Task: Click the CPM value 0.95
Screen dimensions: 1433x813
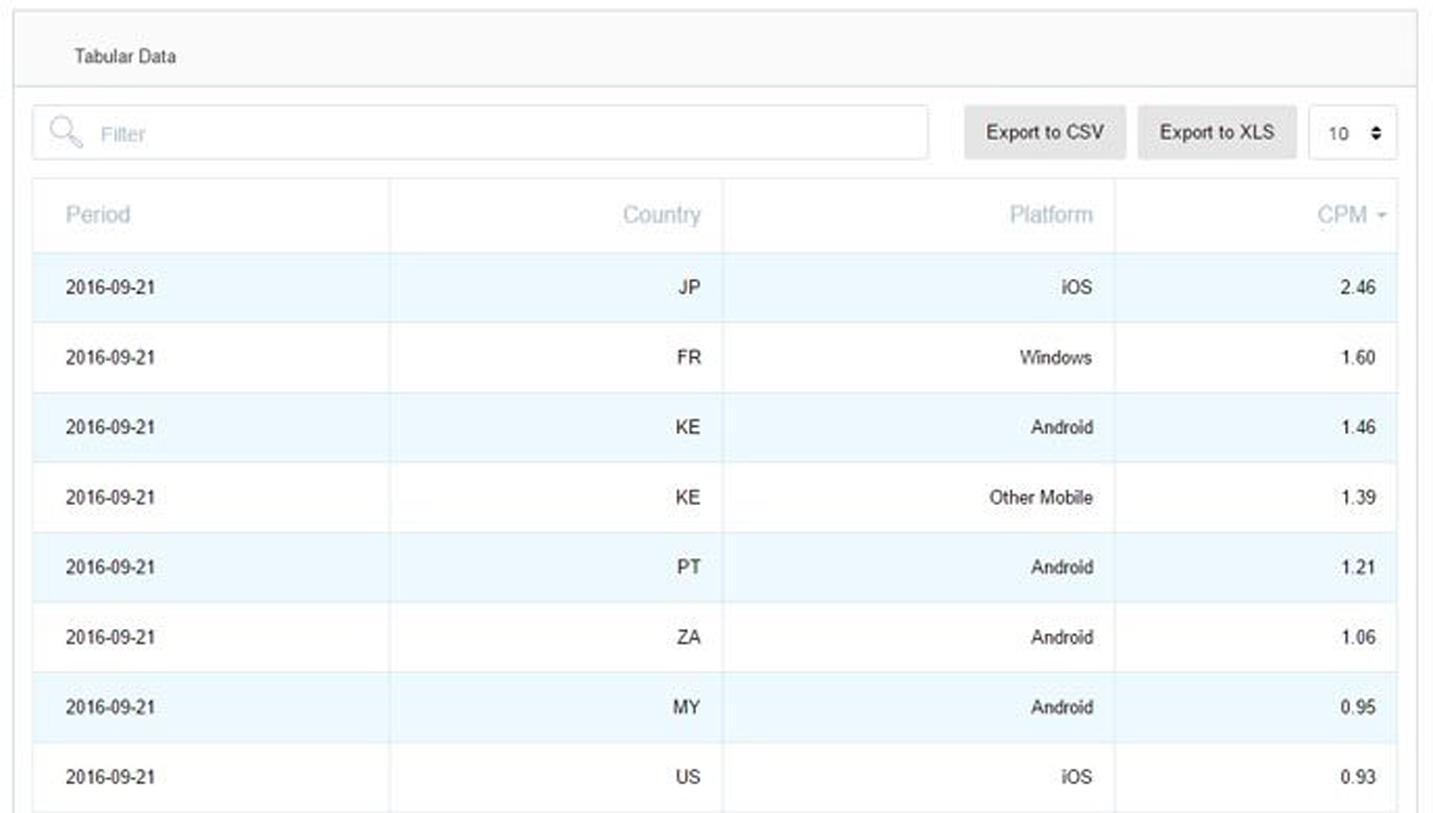Action: click(1358, 707)
